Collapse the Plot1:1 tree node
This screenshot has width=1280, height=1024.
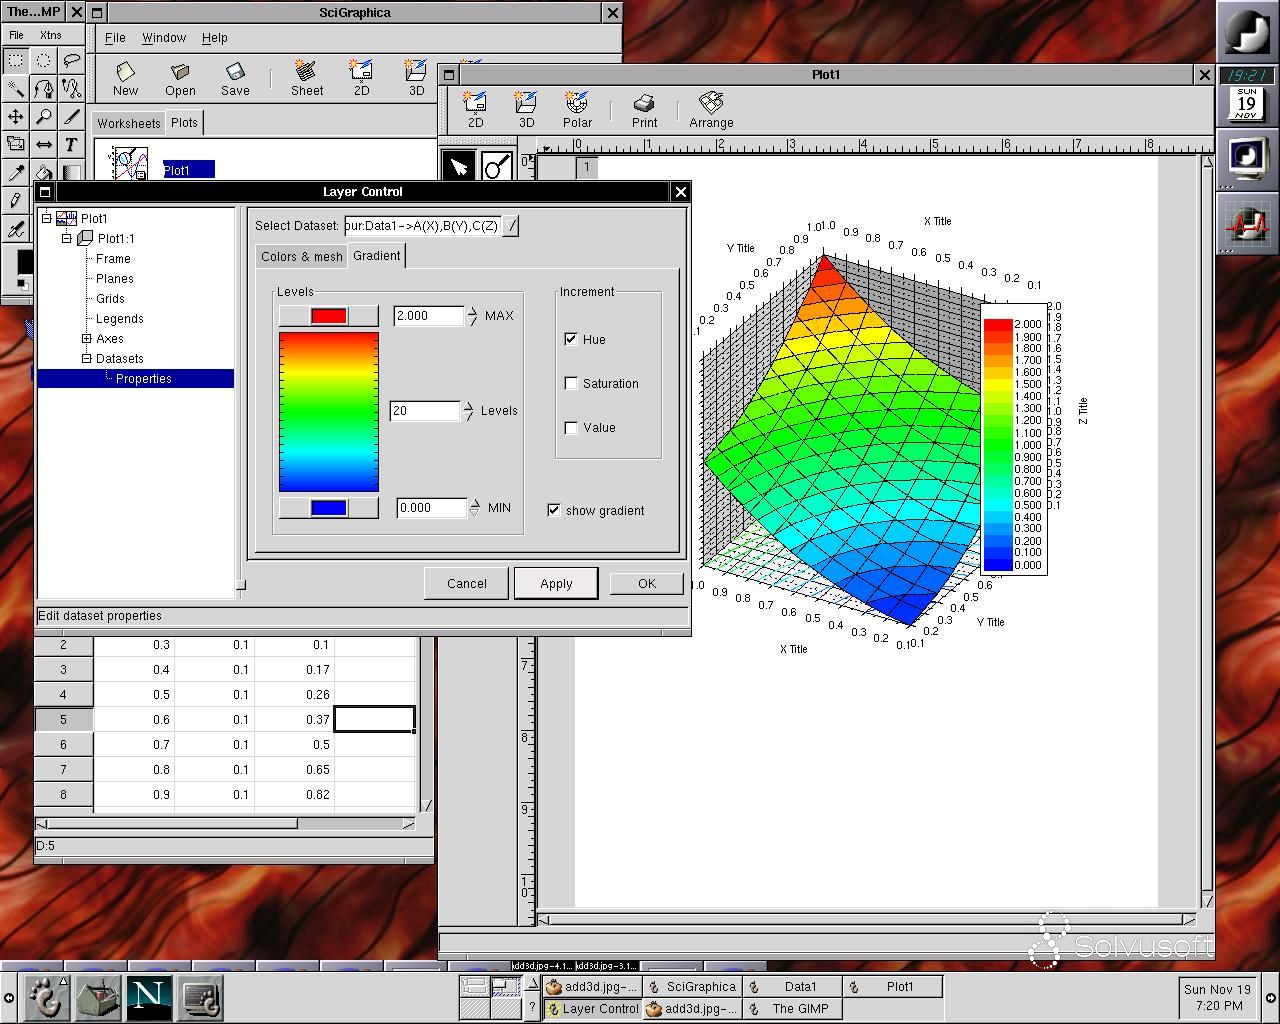[66, 238]
